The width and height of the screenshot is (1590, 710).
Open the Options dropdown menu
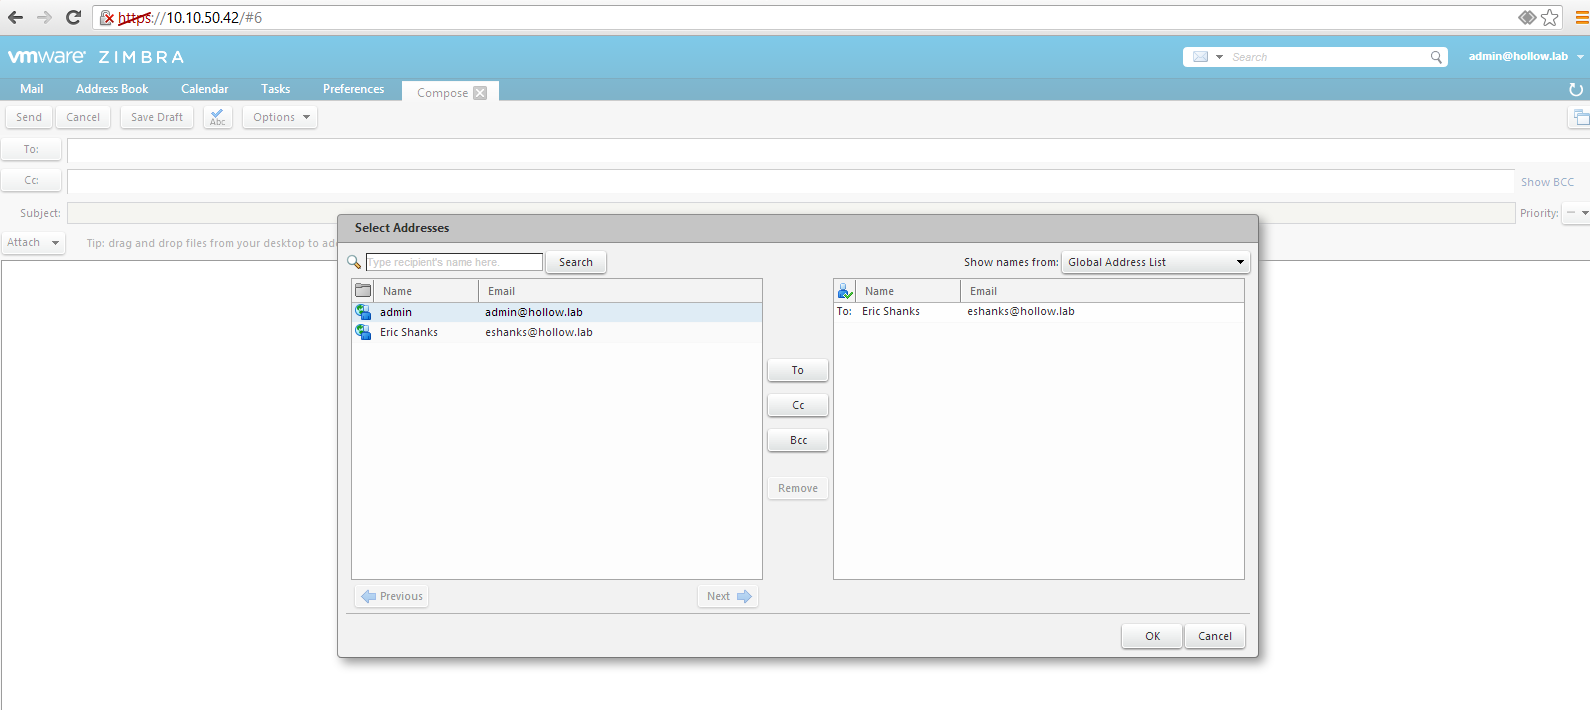coord(280,117)
